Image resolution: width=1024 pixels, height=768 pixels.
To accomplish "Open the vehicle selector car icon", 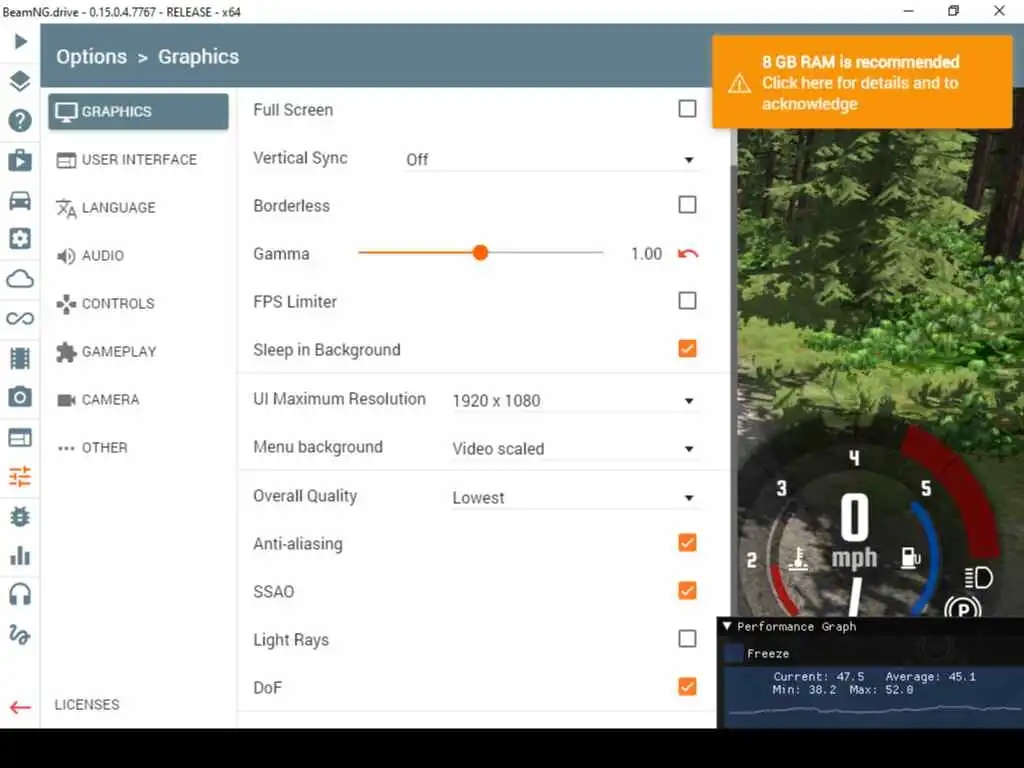I will [x=20, y=200].
